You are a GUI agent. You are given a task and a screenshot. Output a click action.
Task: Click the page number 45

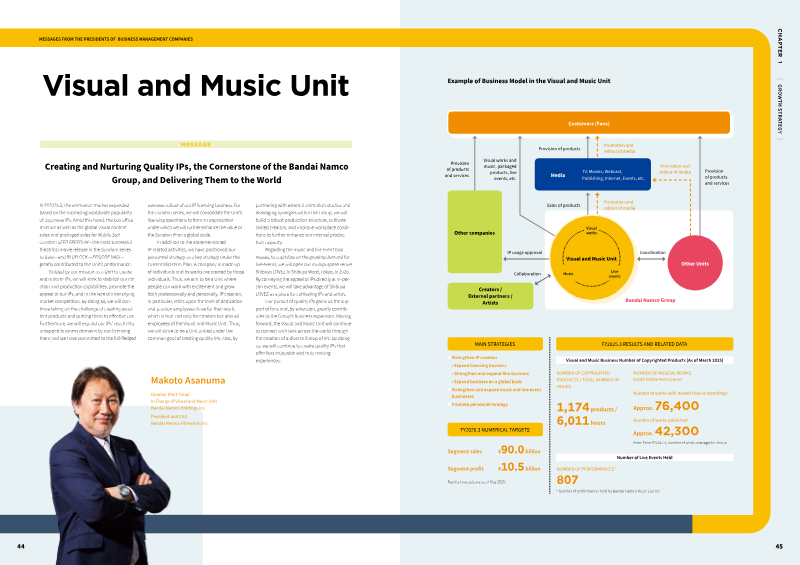tap(779, 547)
